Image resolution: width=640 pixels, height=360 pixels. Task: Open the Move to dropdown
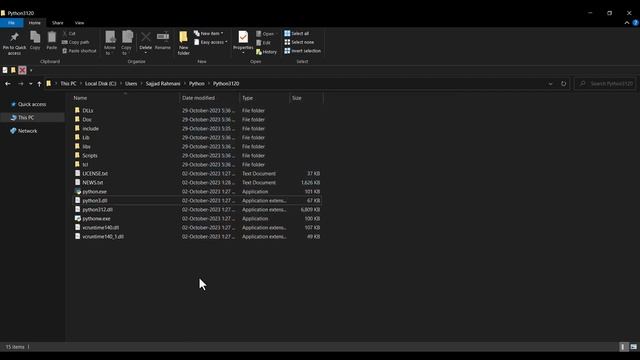110,43
